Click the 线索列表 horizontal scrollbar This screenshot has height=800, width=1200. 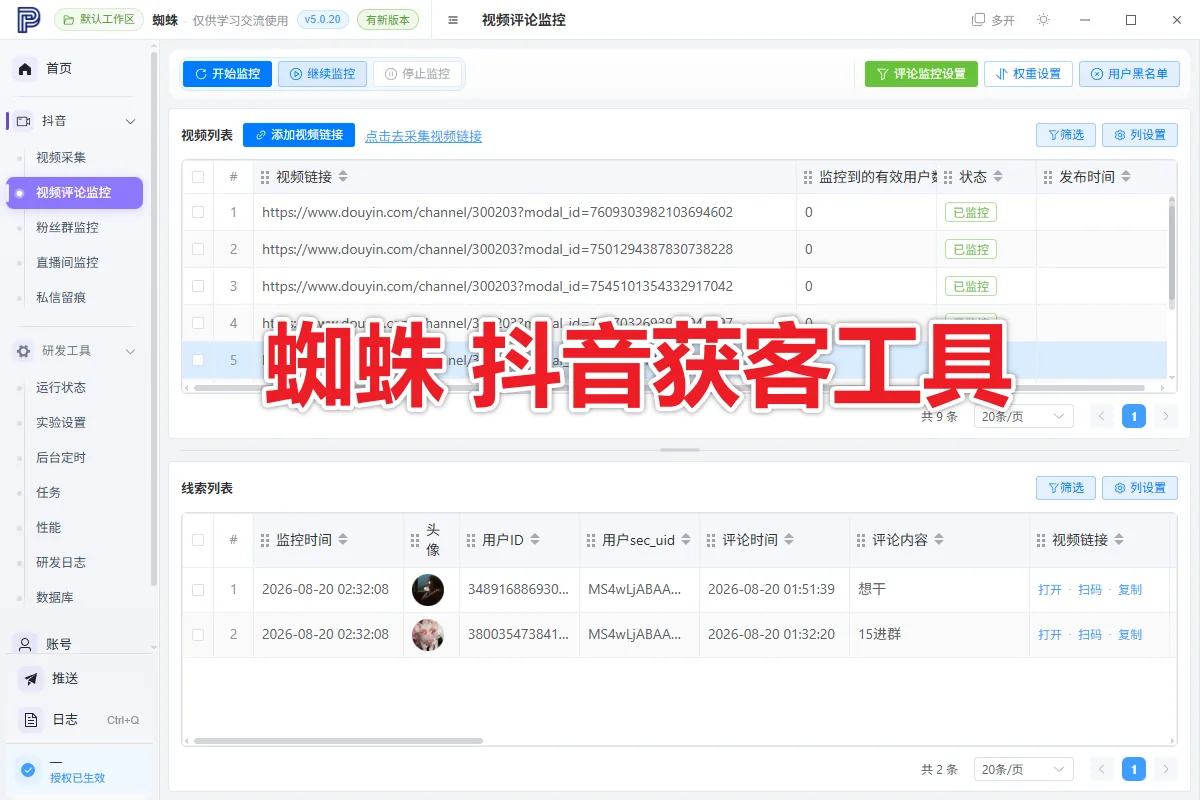pos(338,741)
